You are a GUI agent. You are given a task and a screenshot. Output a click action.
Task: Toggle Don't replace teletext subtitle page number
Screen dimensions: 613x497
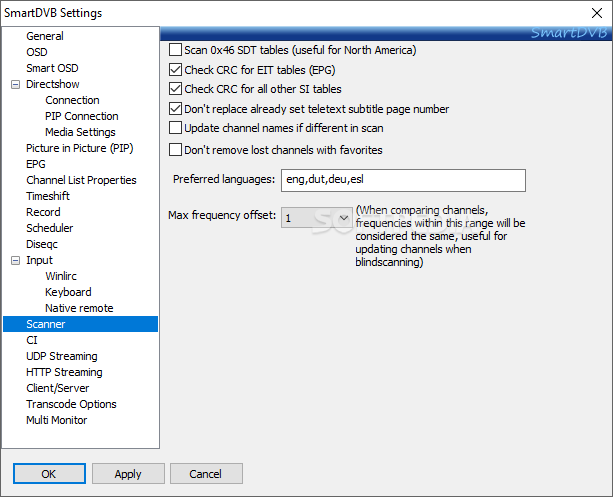[x=175, y=109]
